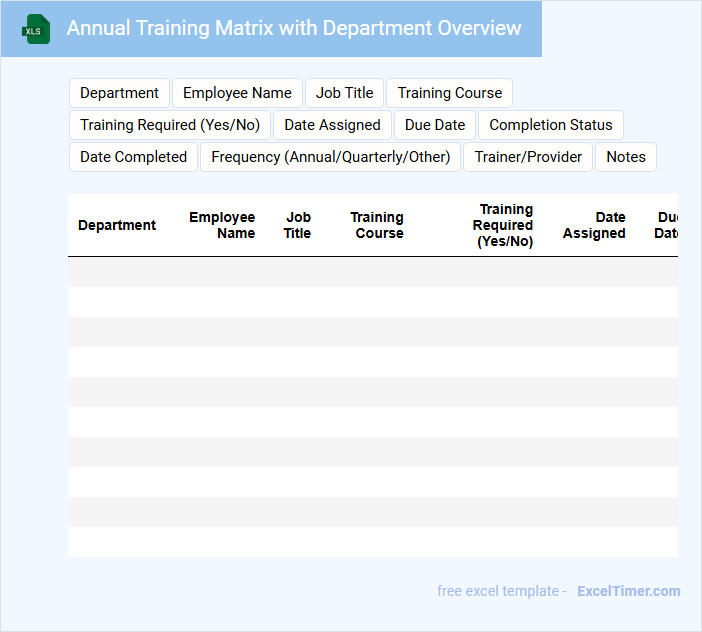
Task: Choose the Frequency (Annual/Quarterly/Other) tag
Action: pos(330,157)
